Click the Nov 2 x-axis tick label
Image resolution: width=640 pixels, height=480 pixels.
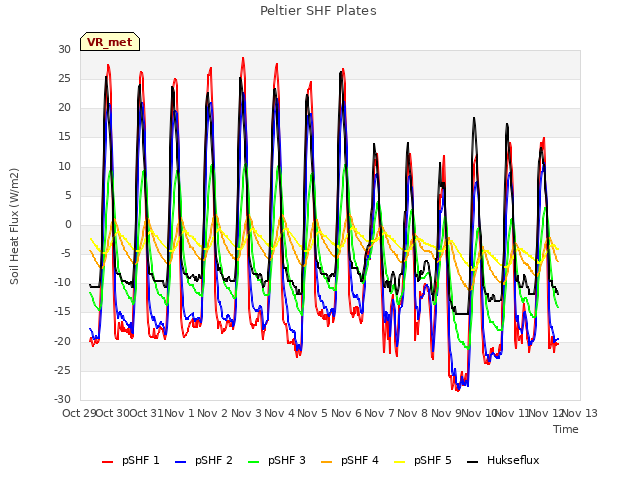click(212, 413)
